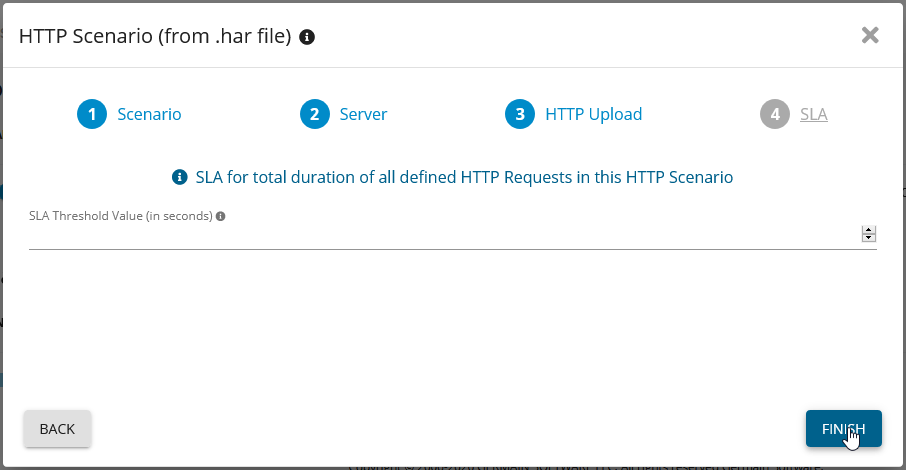906x470 pixels.
Task: Click the step 1 circle icon
Action: click(x=92, y=114)
